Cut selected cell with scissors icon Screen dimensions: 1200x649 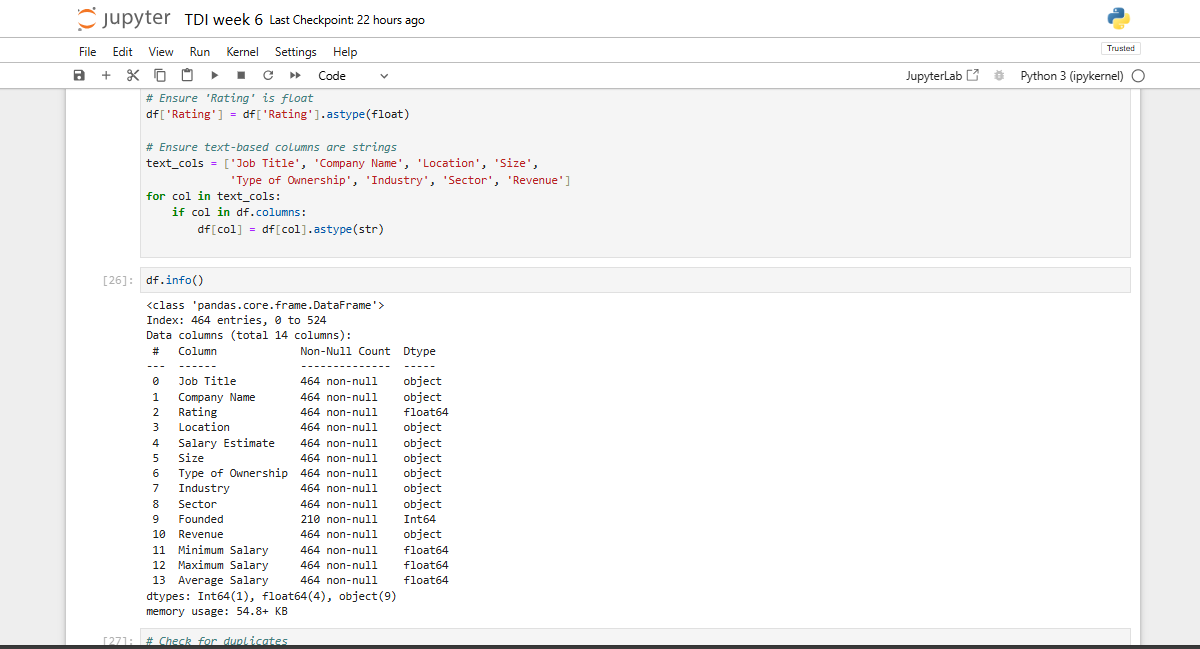133,76
